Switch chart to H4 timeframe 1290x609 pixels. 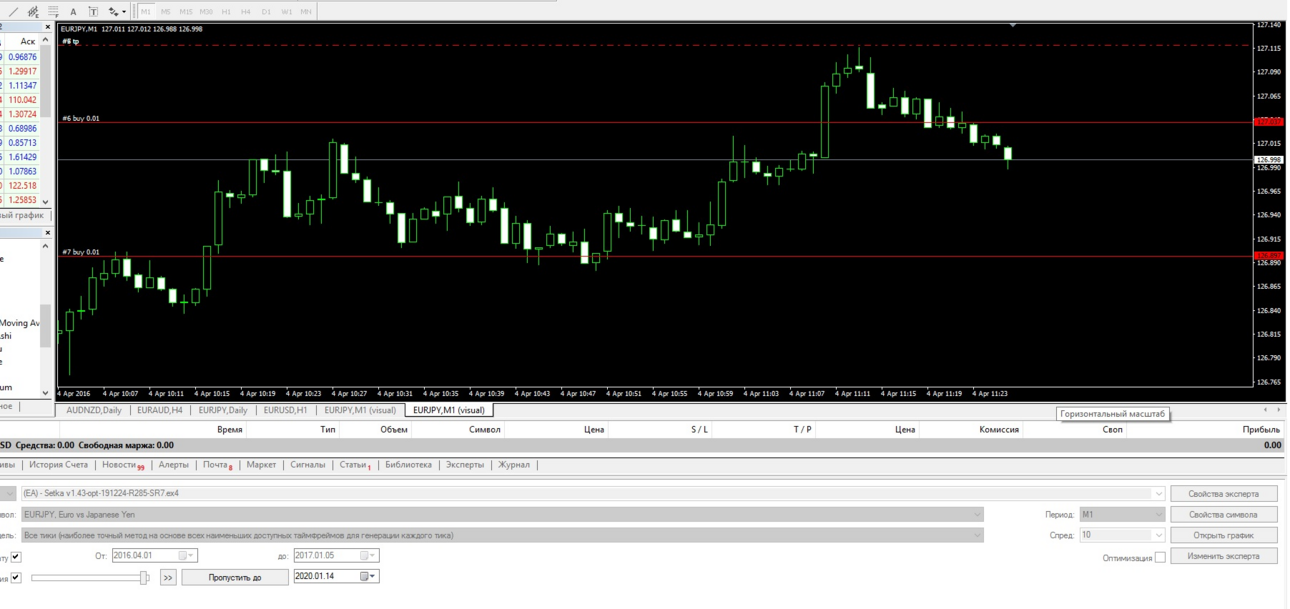(x=246, y=12)
